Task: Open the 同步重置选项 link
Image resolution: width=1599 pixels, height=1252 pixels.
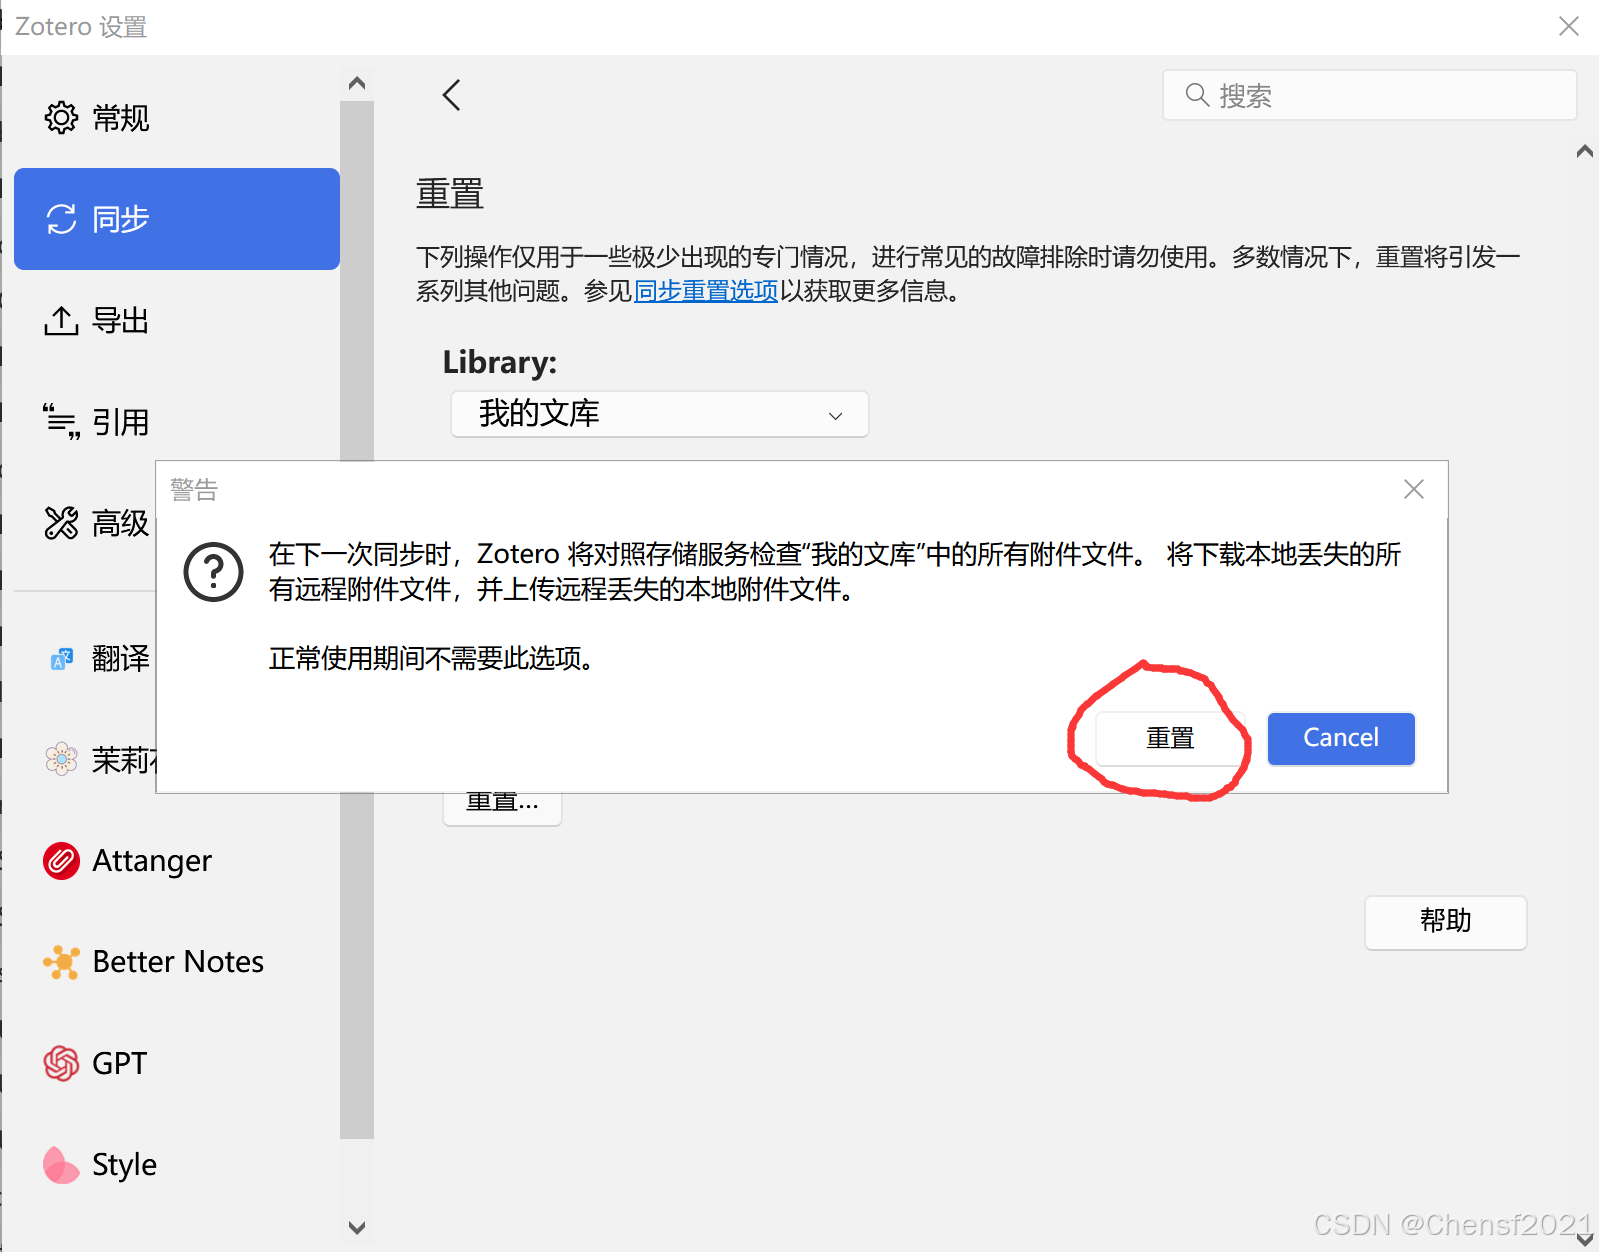Action: click(706, 291)
